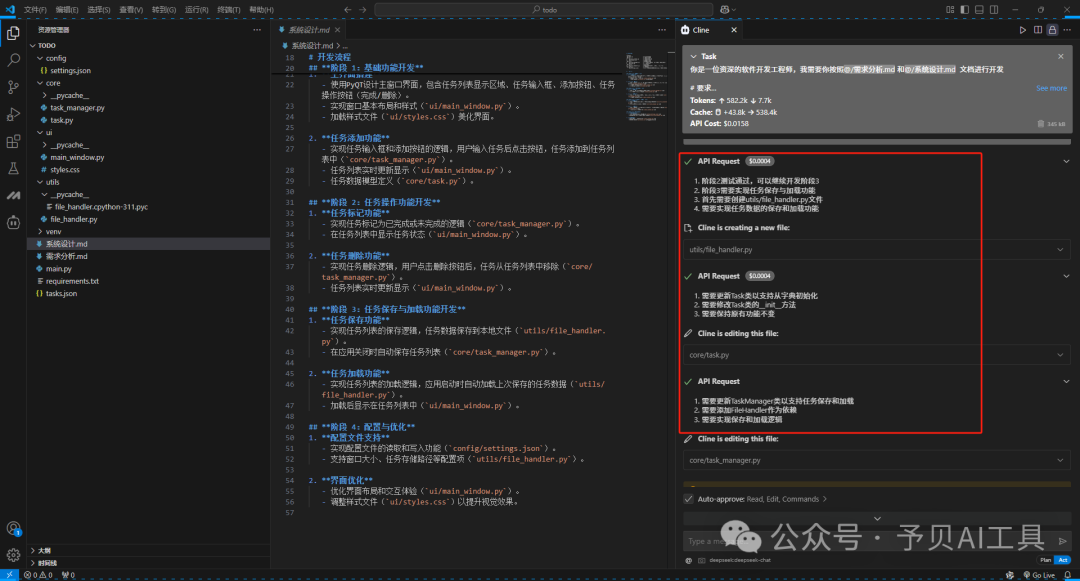Open the 文件(F) menu
This screenshot has height=581, width=1080.
click(x=35, y=10)
